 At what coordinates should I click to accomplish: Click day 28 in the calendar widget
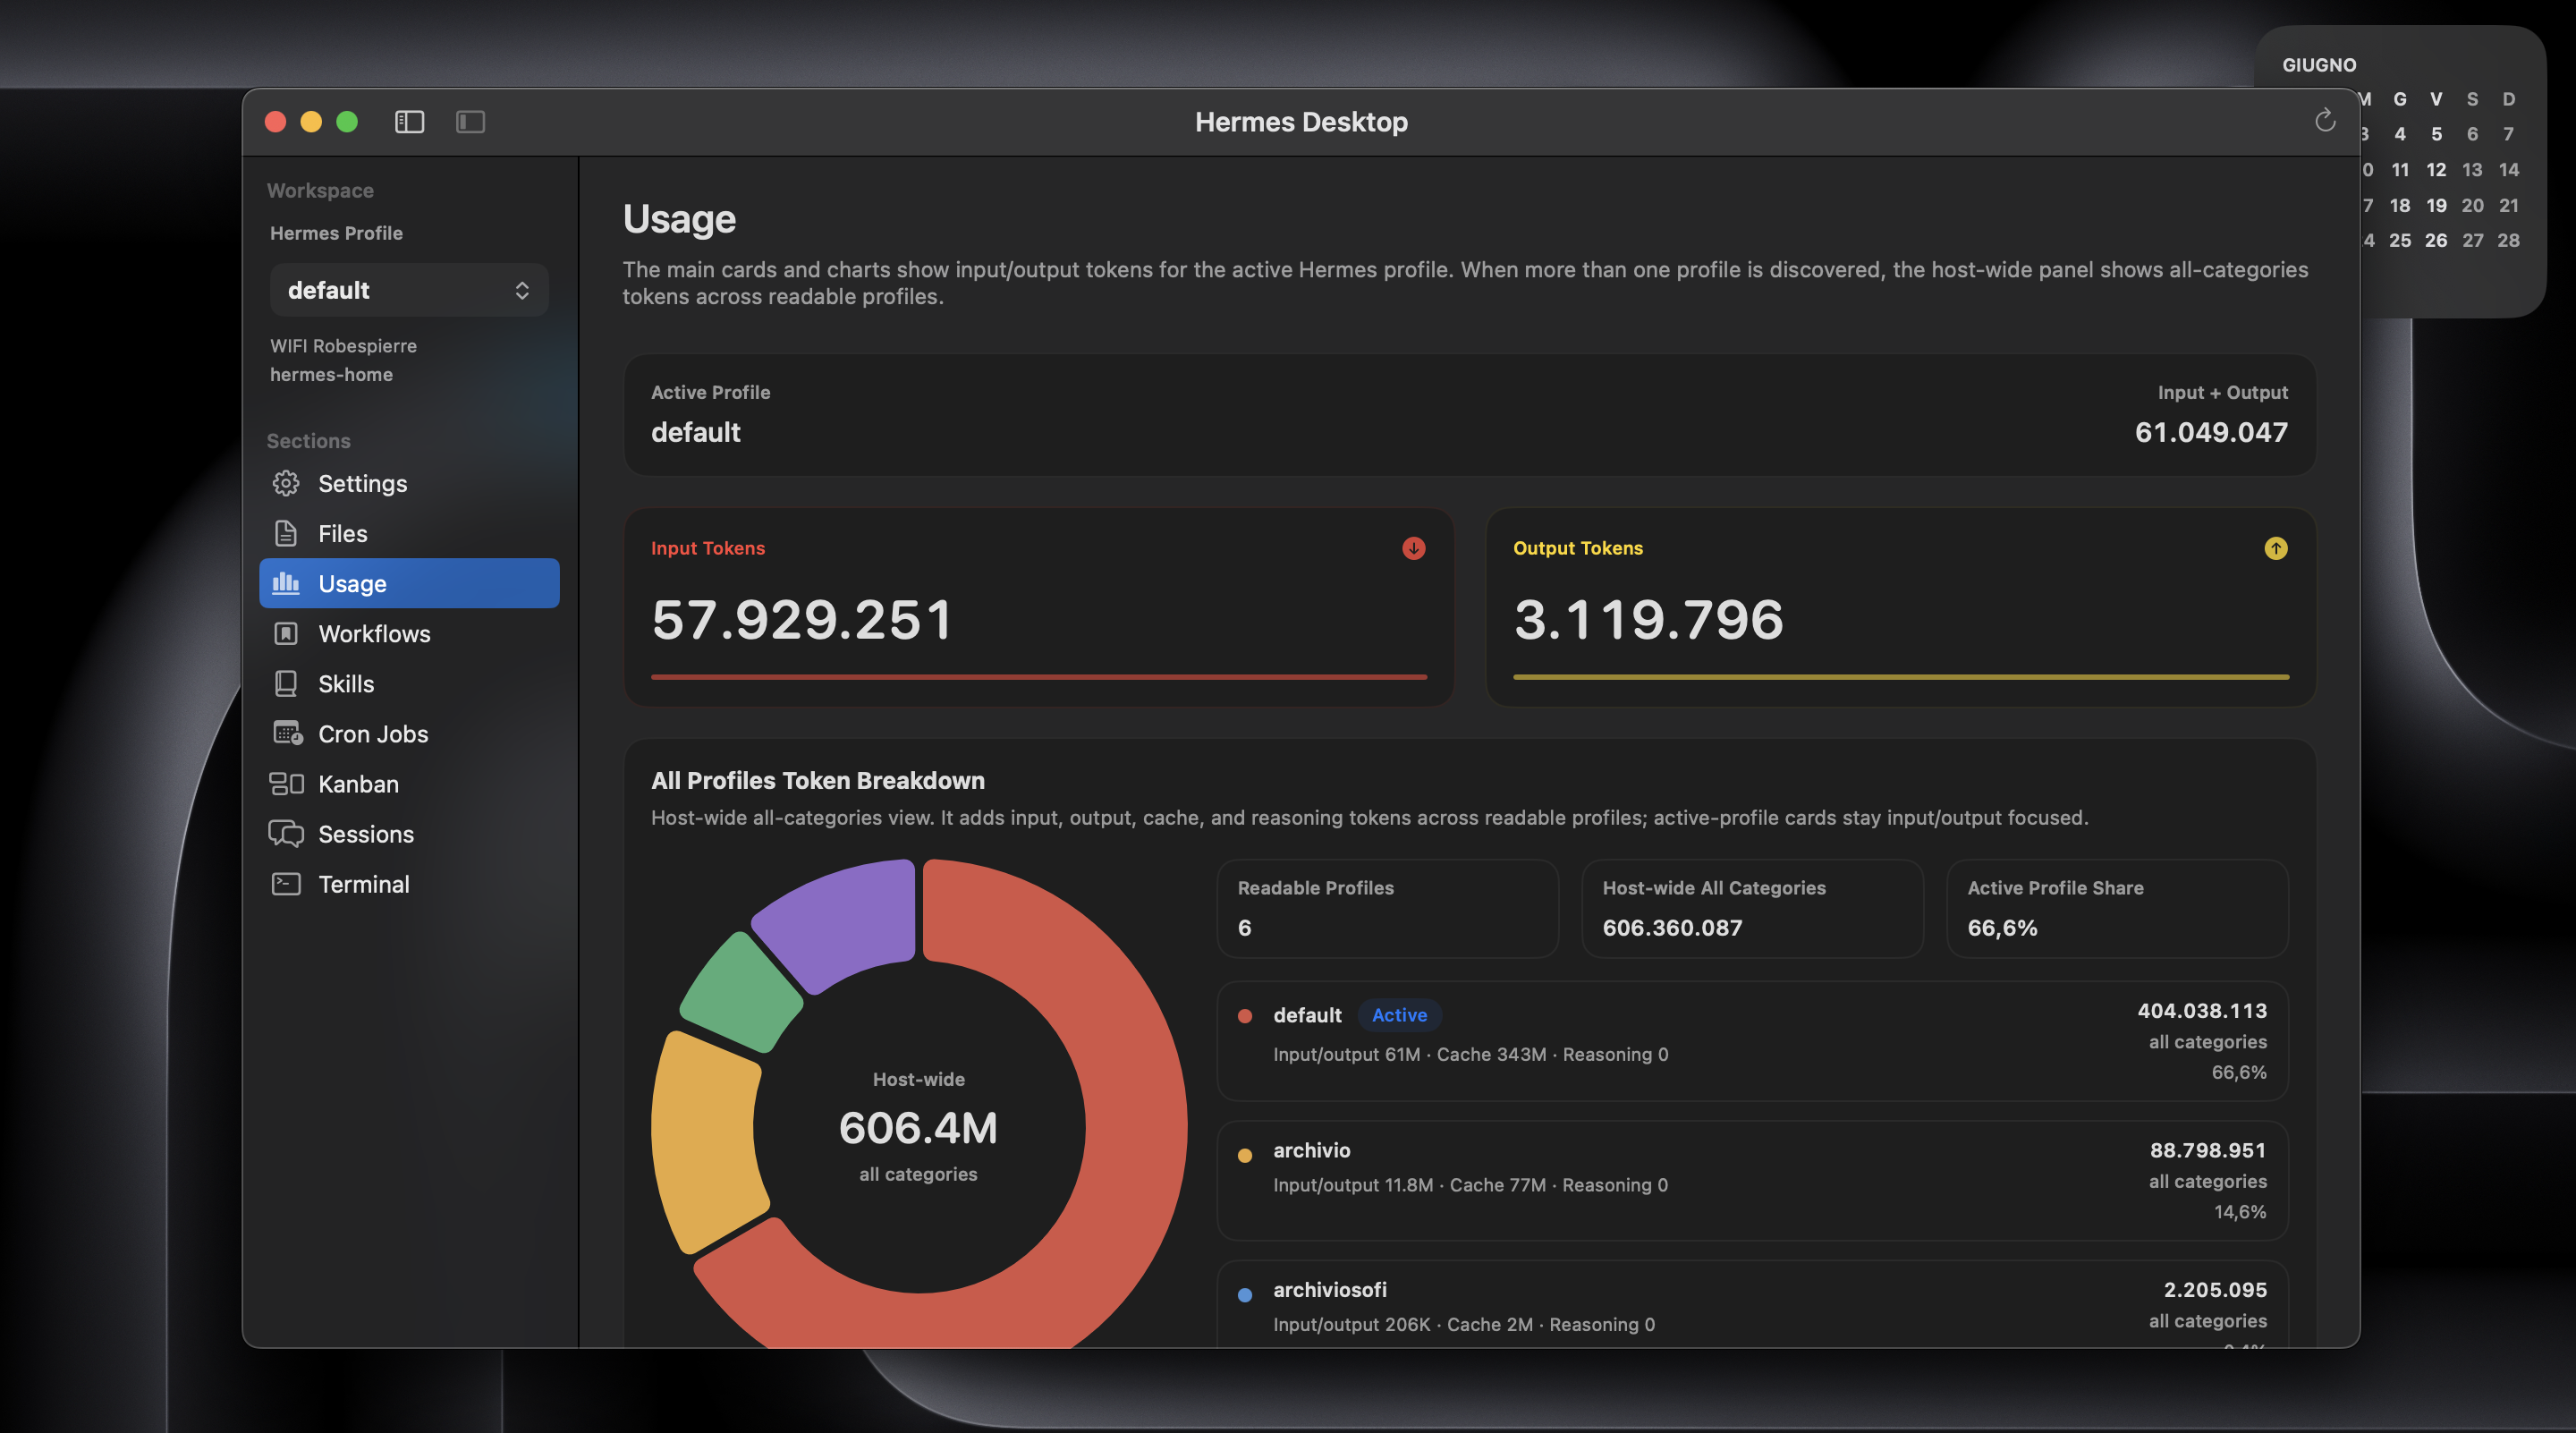tap(2508, 240)
